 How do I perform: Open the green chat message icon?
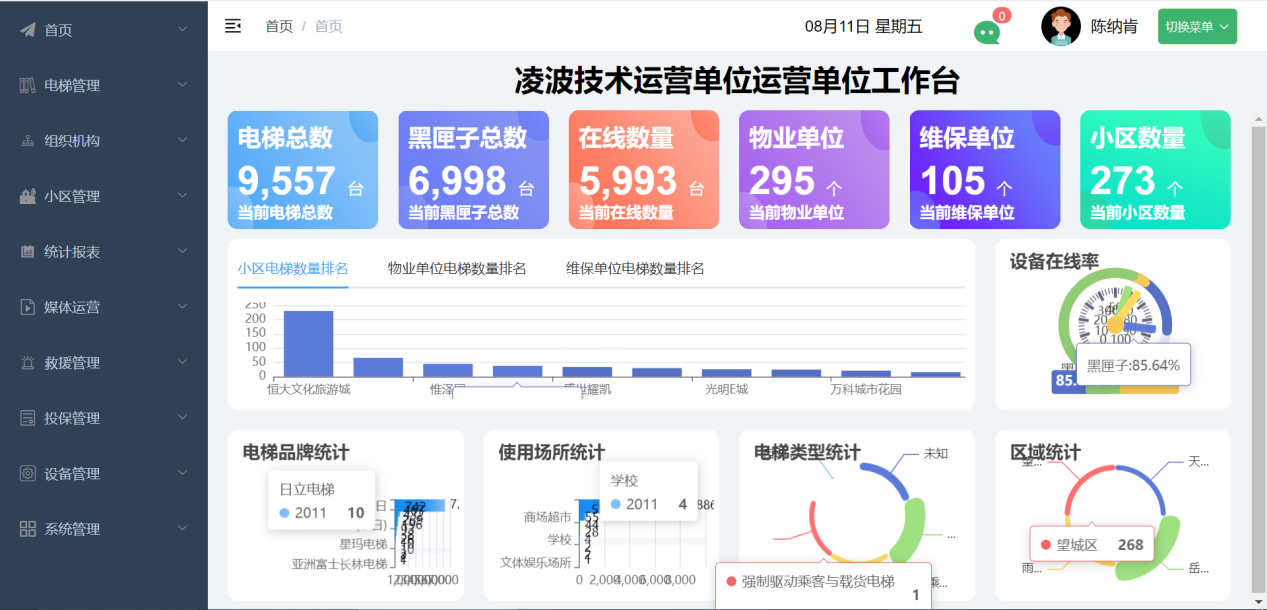pyautogui.click(x=987, y=32)
